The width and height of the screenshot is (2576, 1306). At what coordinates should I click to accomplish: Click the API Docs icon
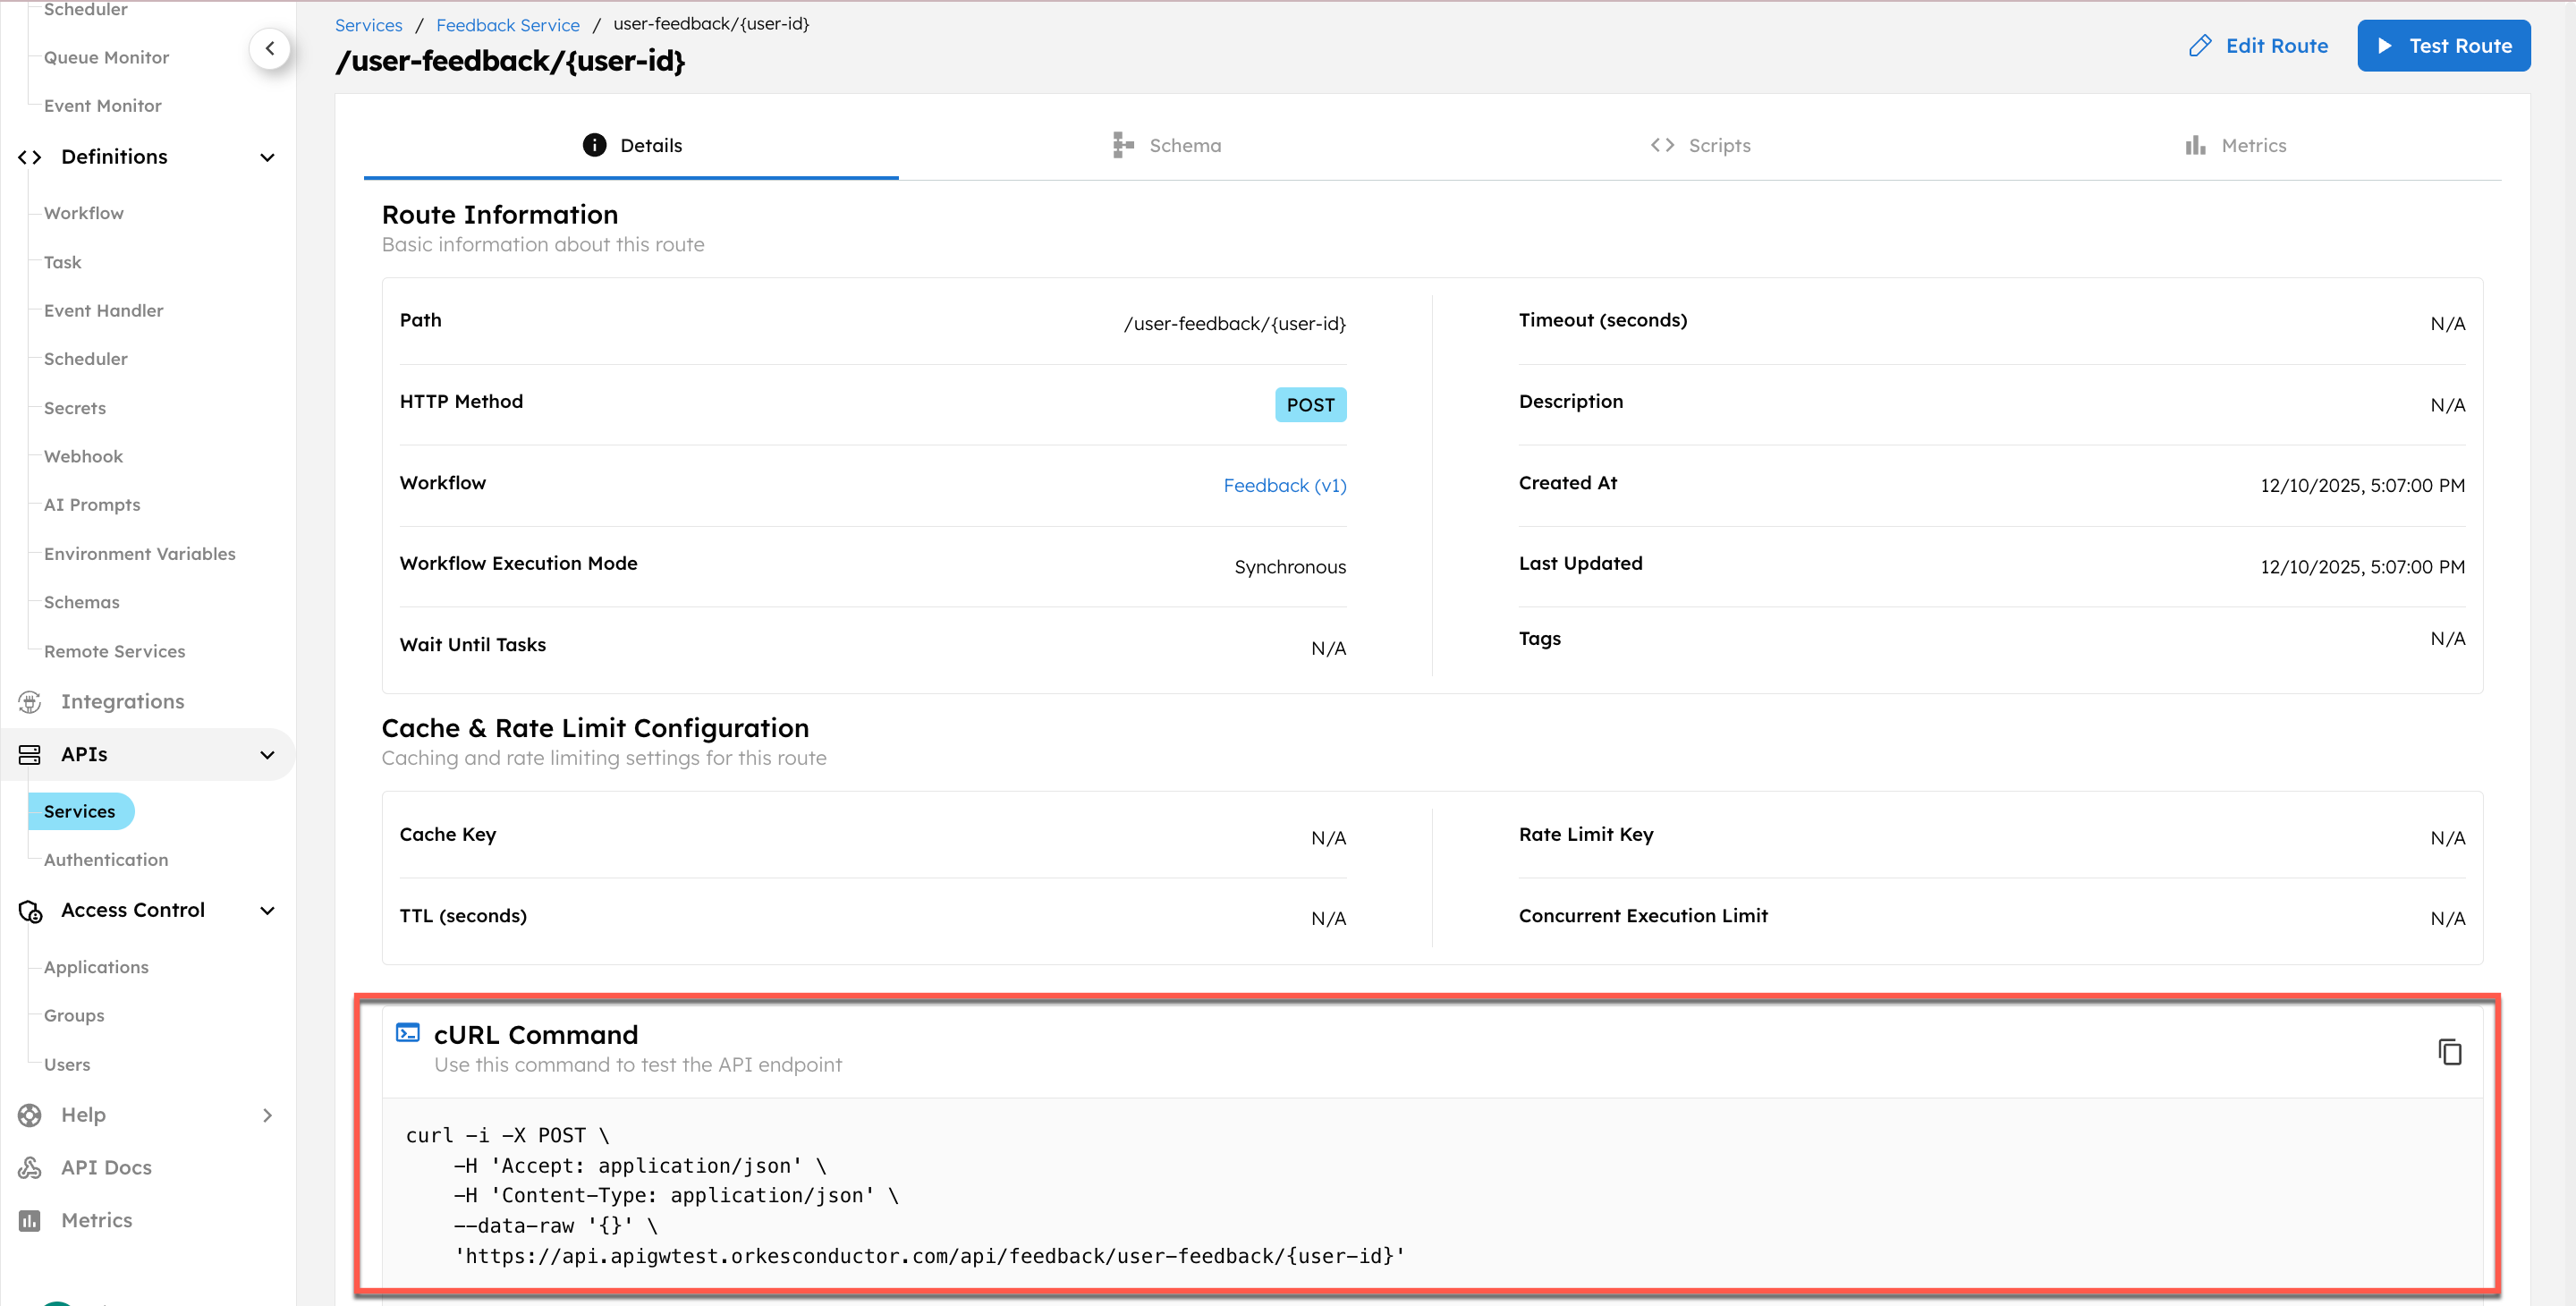pos(28,1167)
